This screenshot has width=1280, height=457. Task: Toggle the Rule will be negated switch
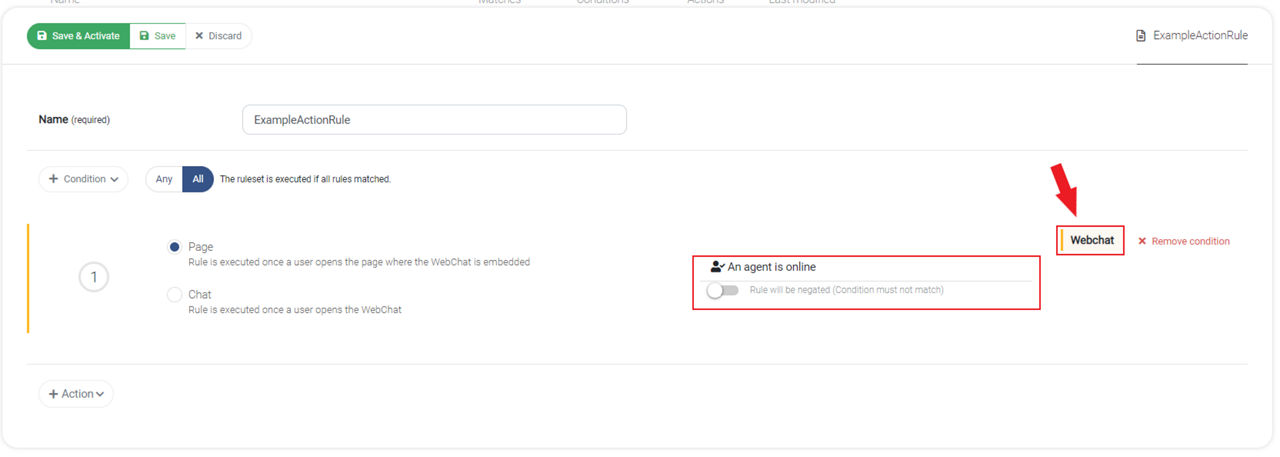coord(722,290)
